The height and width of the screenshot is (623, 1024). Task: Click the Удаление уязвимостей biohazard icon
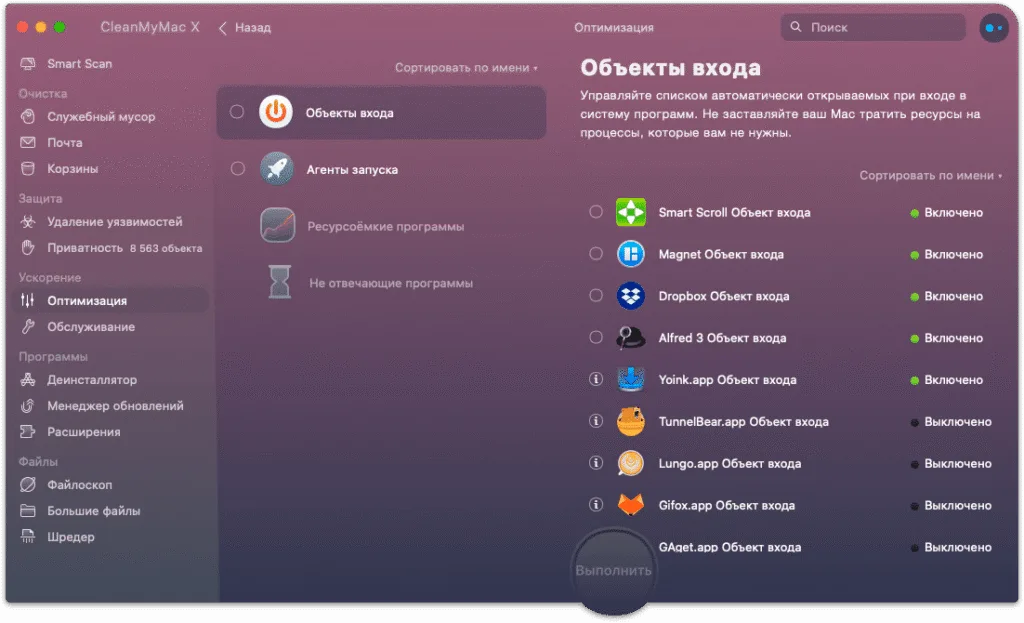click(x=27, y=222)
